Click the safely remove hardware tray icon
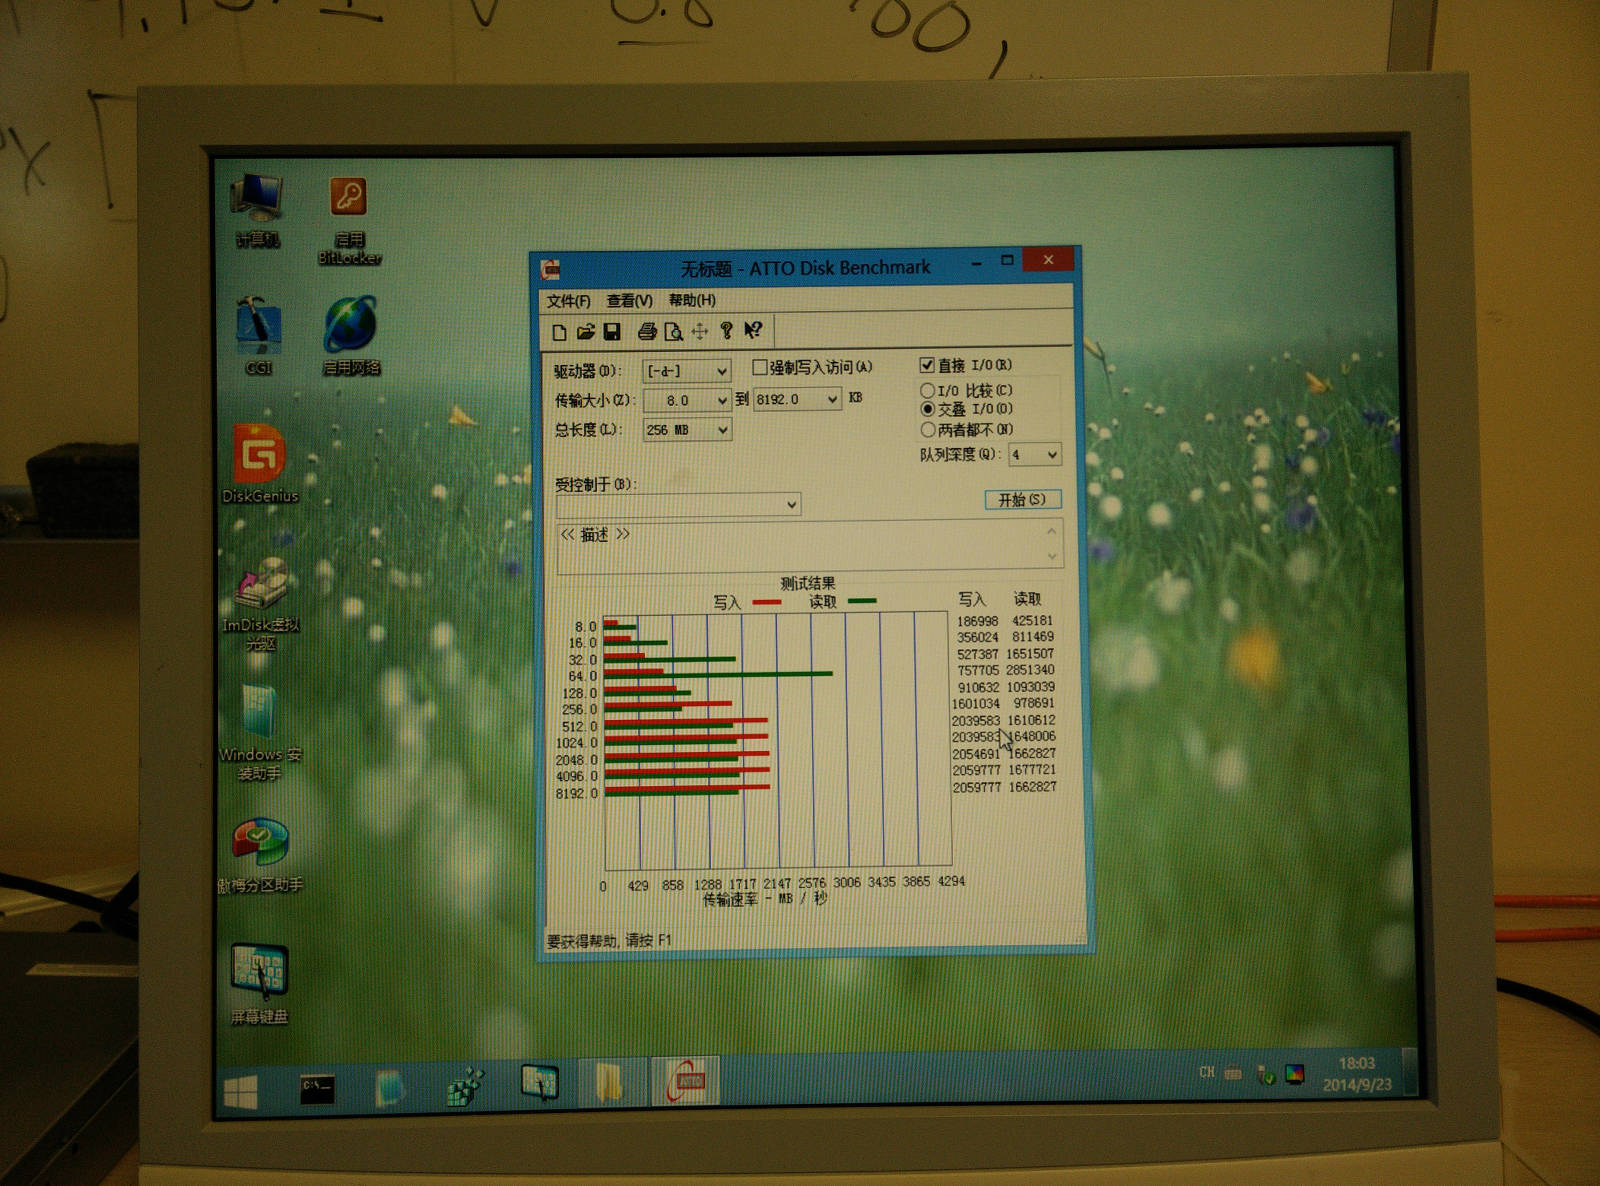Viewport: 1600px width, 1186px height. (x=1264, y=1075)
